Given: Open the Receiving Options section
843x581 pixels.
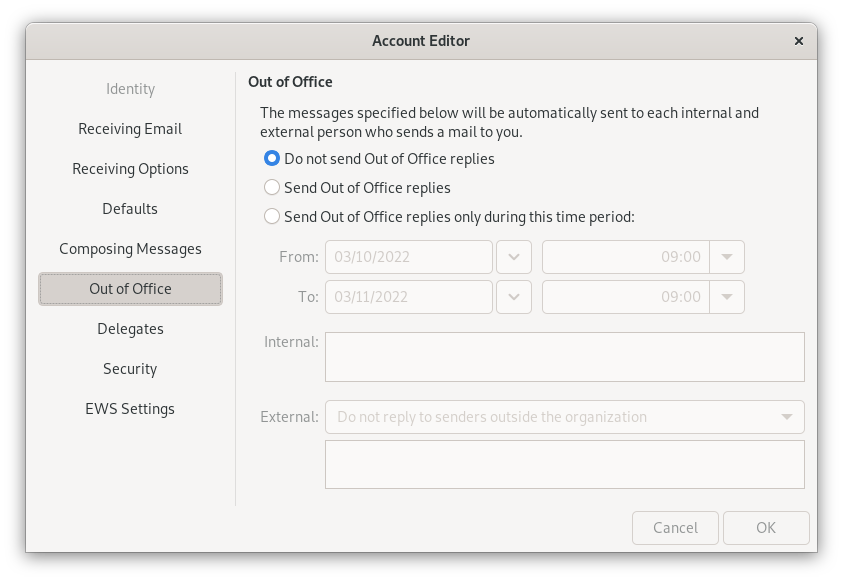Looking at the screenshot, I should pos(130,169).
